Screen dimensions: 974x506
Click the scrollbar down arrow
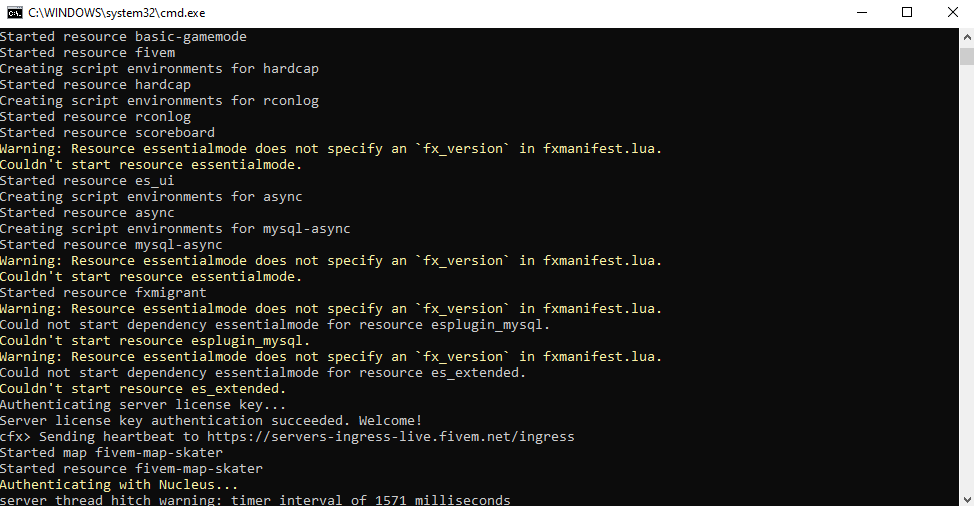point(967,499)
